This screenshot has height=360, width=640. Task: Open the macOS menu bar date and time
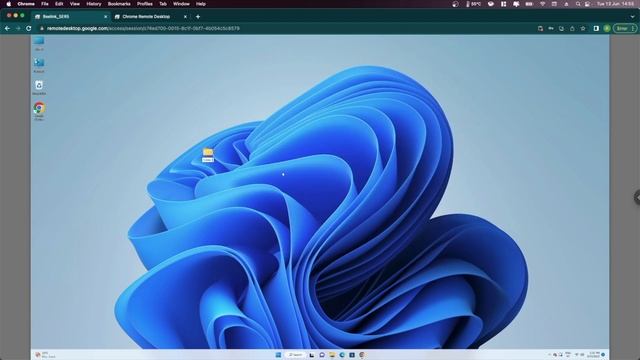tap(616, 4)
